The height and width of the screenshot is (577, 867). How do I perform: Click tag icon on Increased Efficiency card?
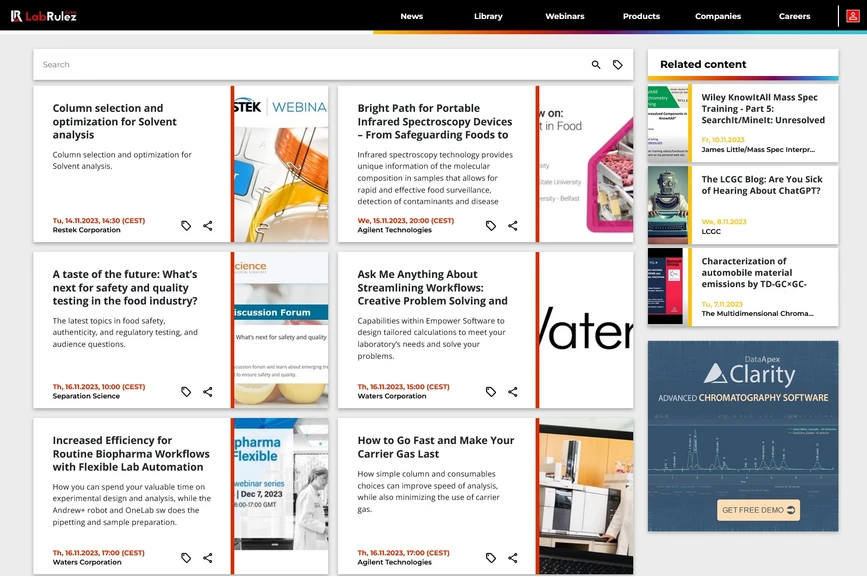coord(186,558)
